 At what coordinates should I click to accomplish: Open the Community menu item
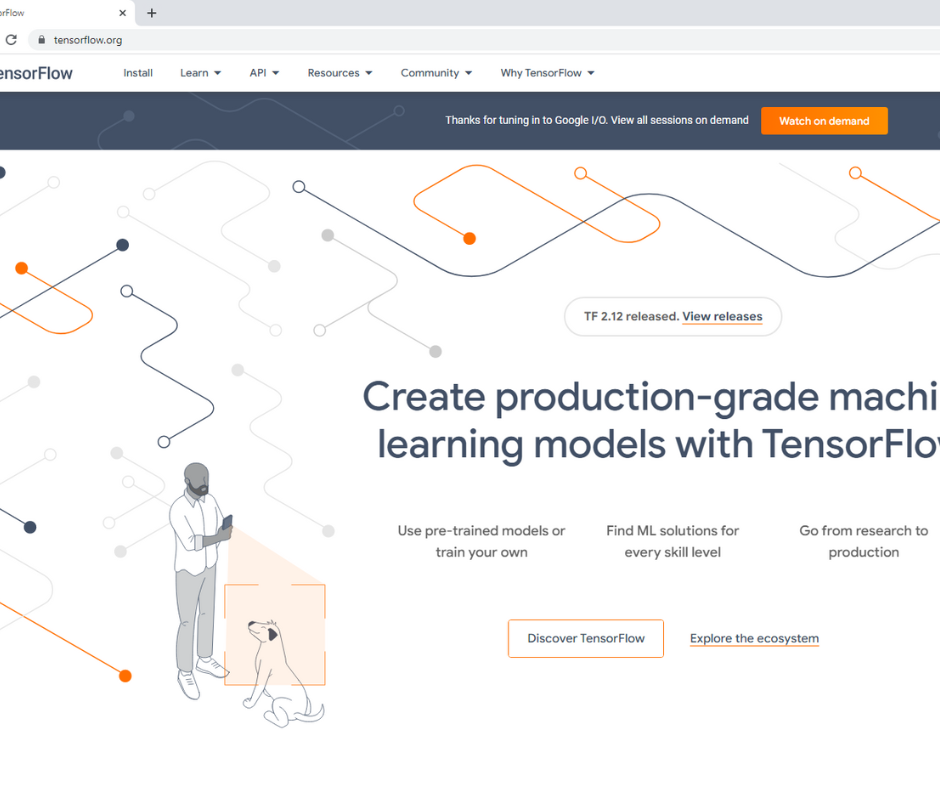point(430,73)
